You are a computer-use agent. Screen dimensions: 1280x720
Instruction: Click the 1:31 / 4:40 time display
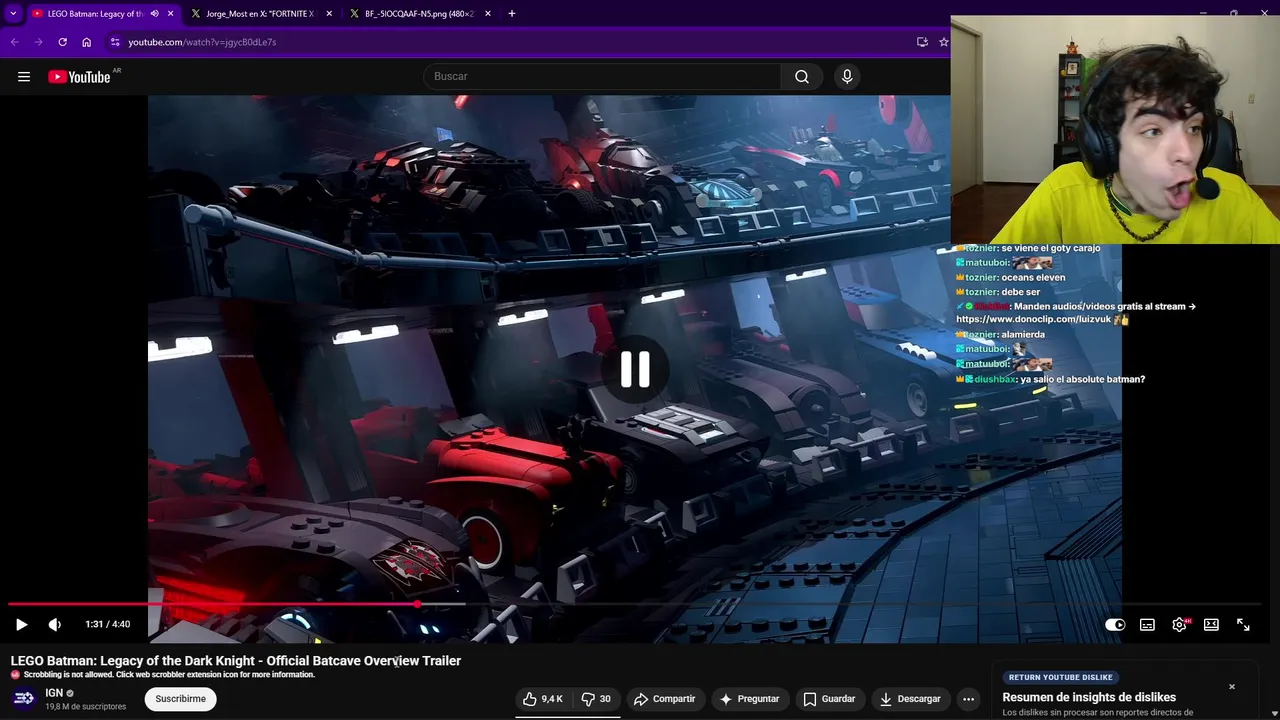point(107,624)
